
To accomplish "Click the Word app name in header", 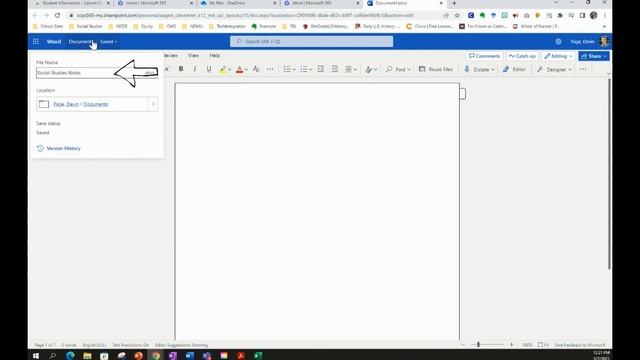I will pyautogui.click(x=54, y=42).
